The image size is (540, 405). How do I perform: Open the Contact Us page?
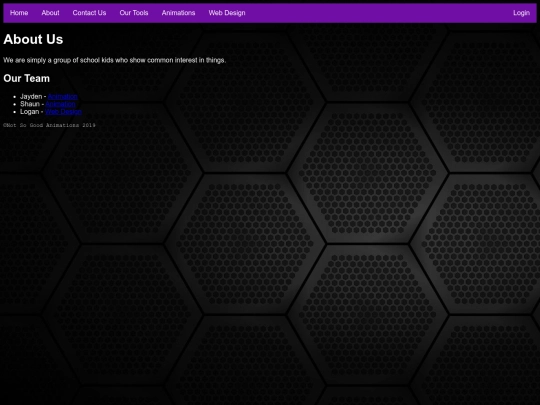[89, 13]
